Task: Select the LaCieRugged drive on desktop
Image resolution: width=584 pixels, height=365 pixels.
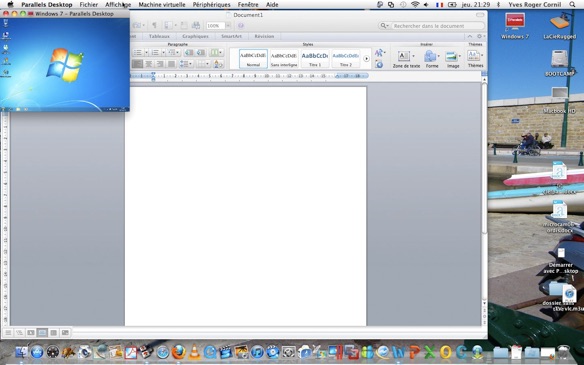Action: click(559, 25)
